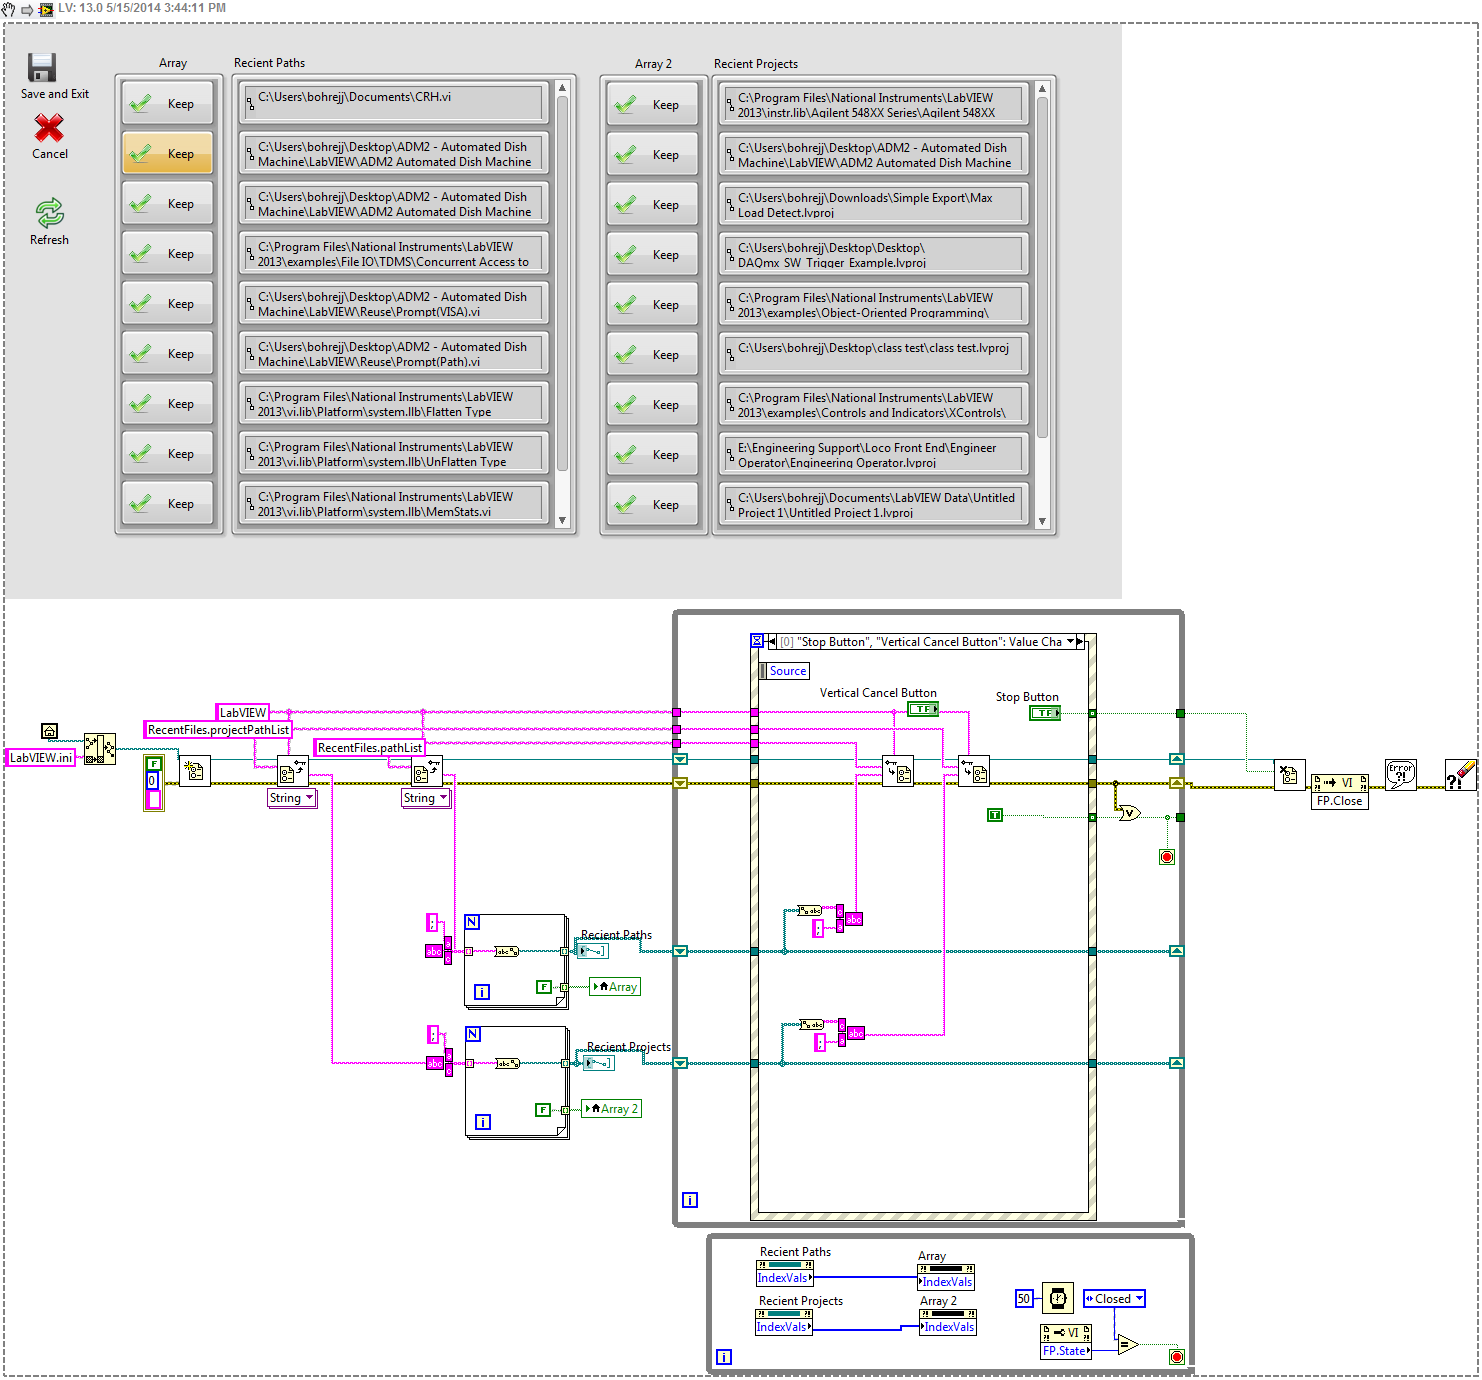Click Recient Projects scrollbar up arrow
The image size is (1482, 1380).
click(1042, 89)
